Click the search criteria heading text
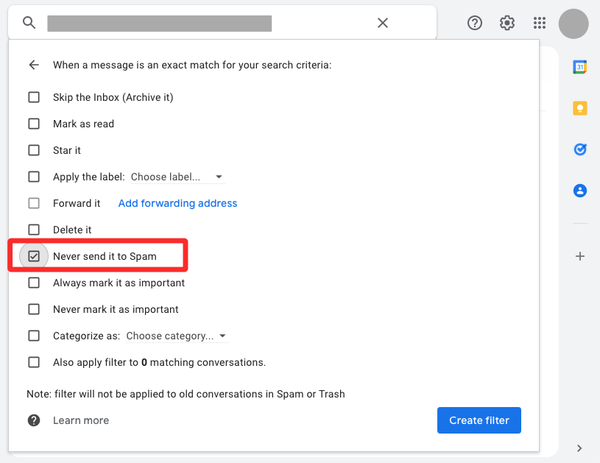The height and width of the screenshot is (463, 600). point(192,65)
